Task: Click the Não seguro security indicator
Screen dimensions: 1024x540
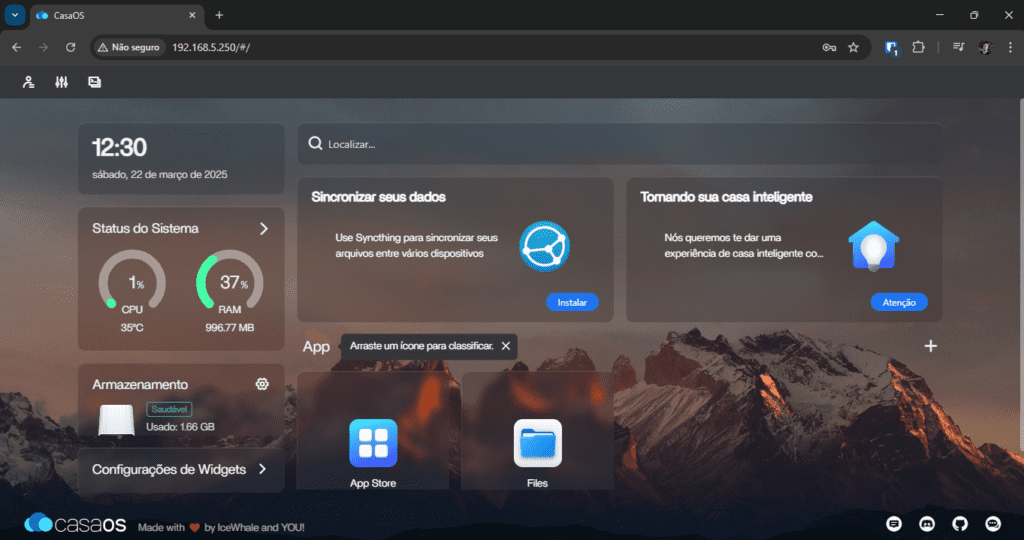Action: click(x=129, y=47)
